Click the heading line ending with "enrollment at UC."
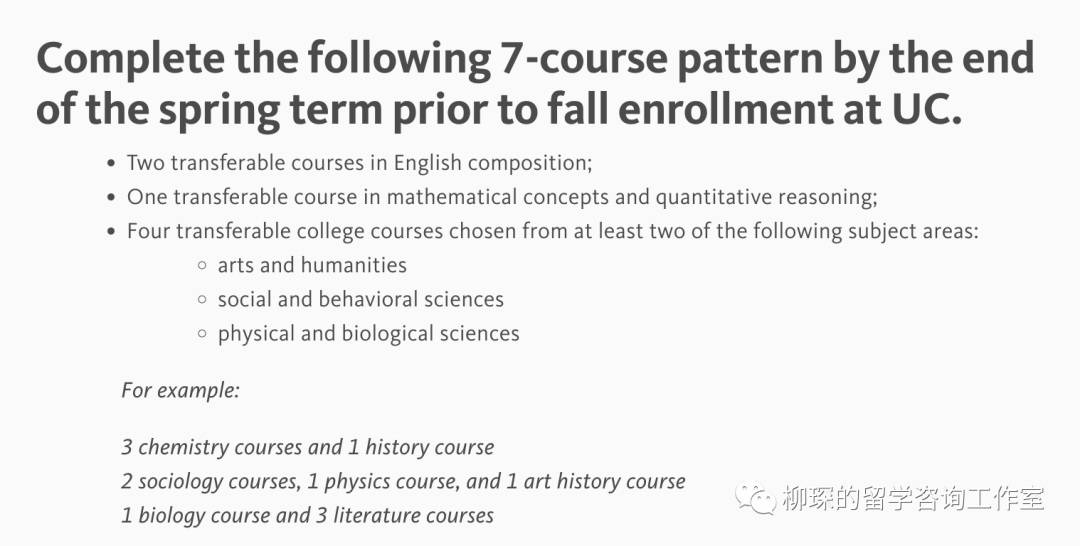This screenshot has height=546, width=1080. [x=484, y=110]
